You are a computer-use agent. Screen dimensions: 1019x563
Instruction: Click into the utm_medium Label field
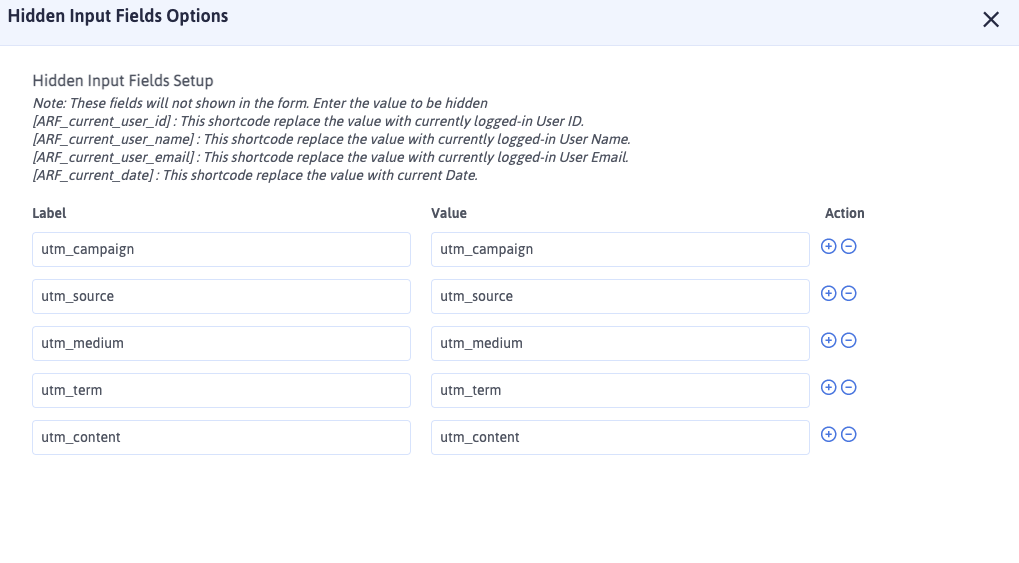pos(221,344)
